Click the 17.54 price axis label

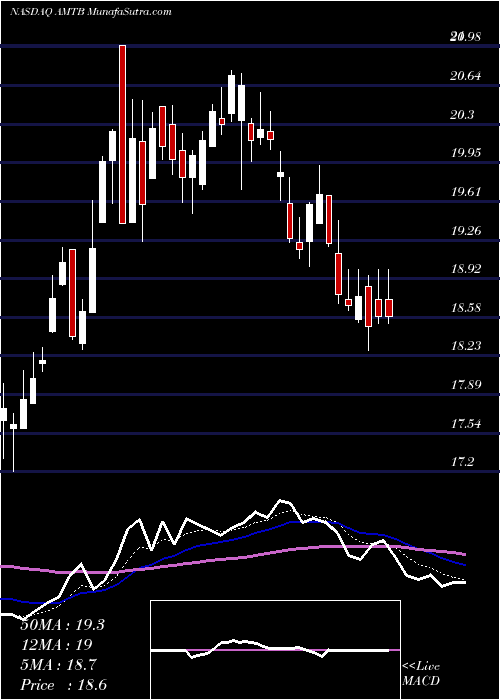466,423
